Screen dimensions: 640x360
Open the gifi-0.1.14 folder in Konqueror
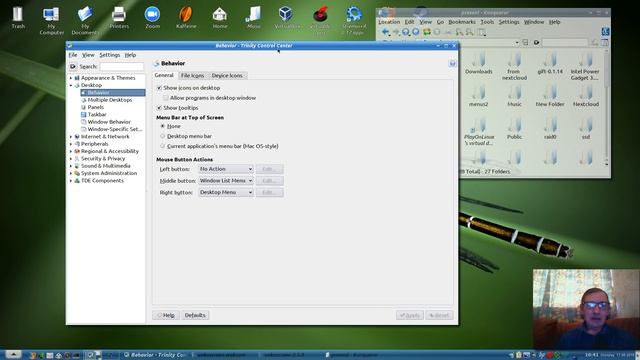click(x=550, y=64)
